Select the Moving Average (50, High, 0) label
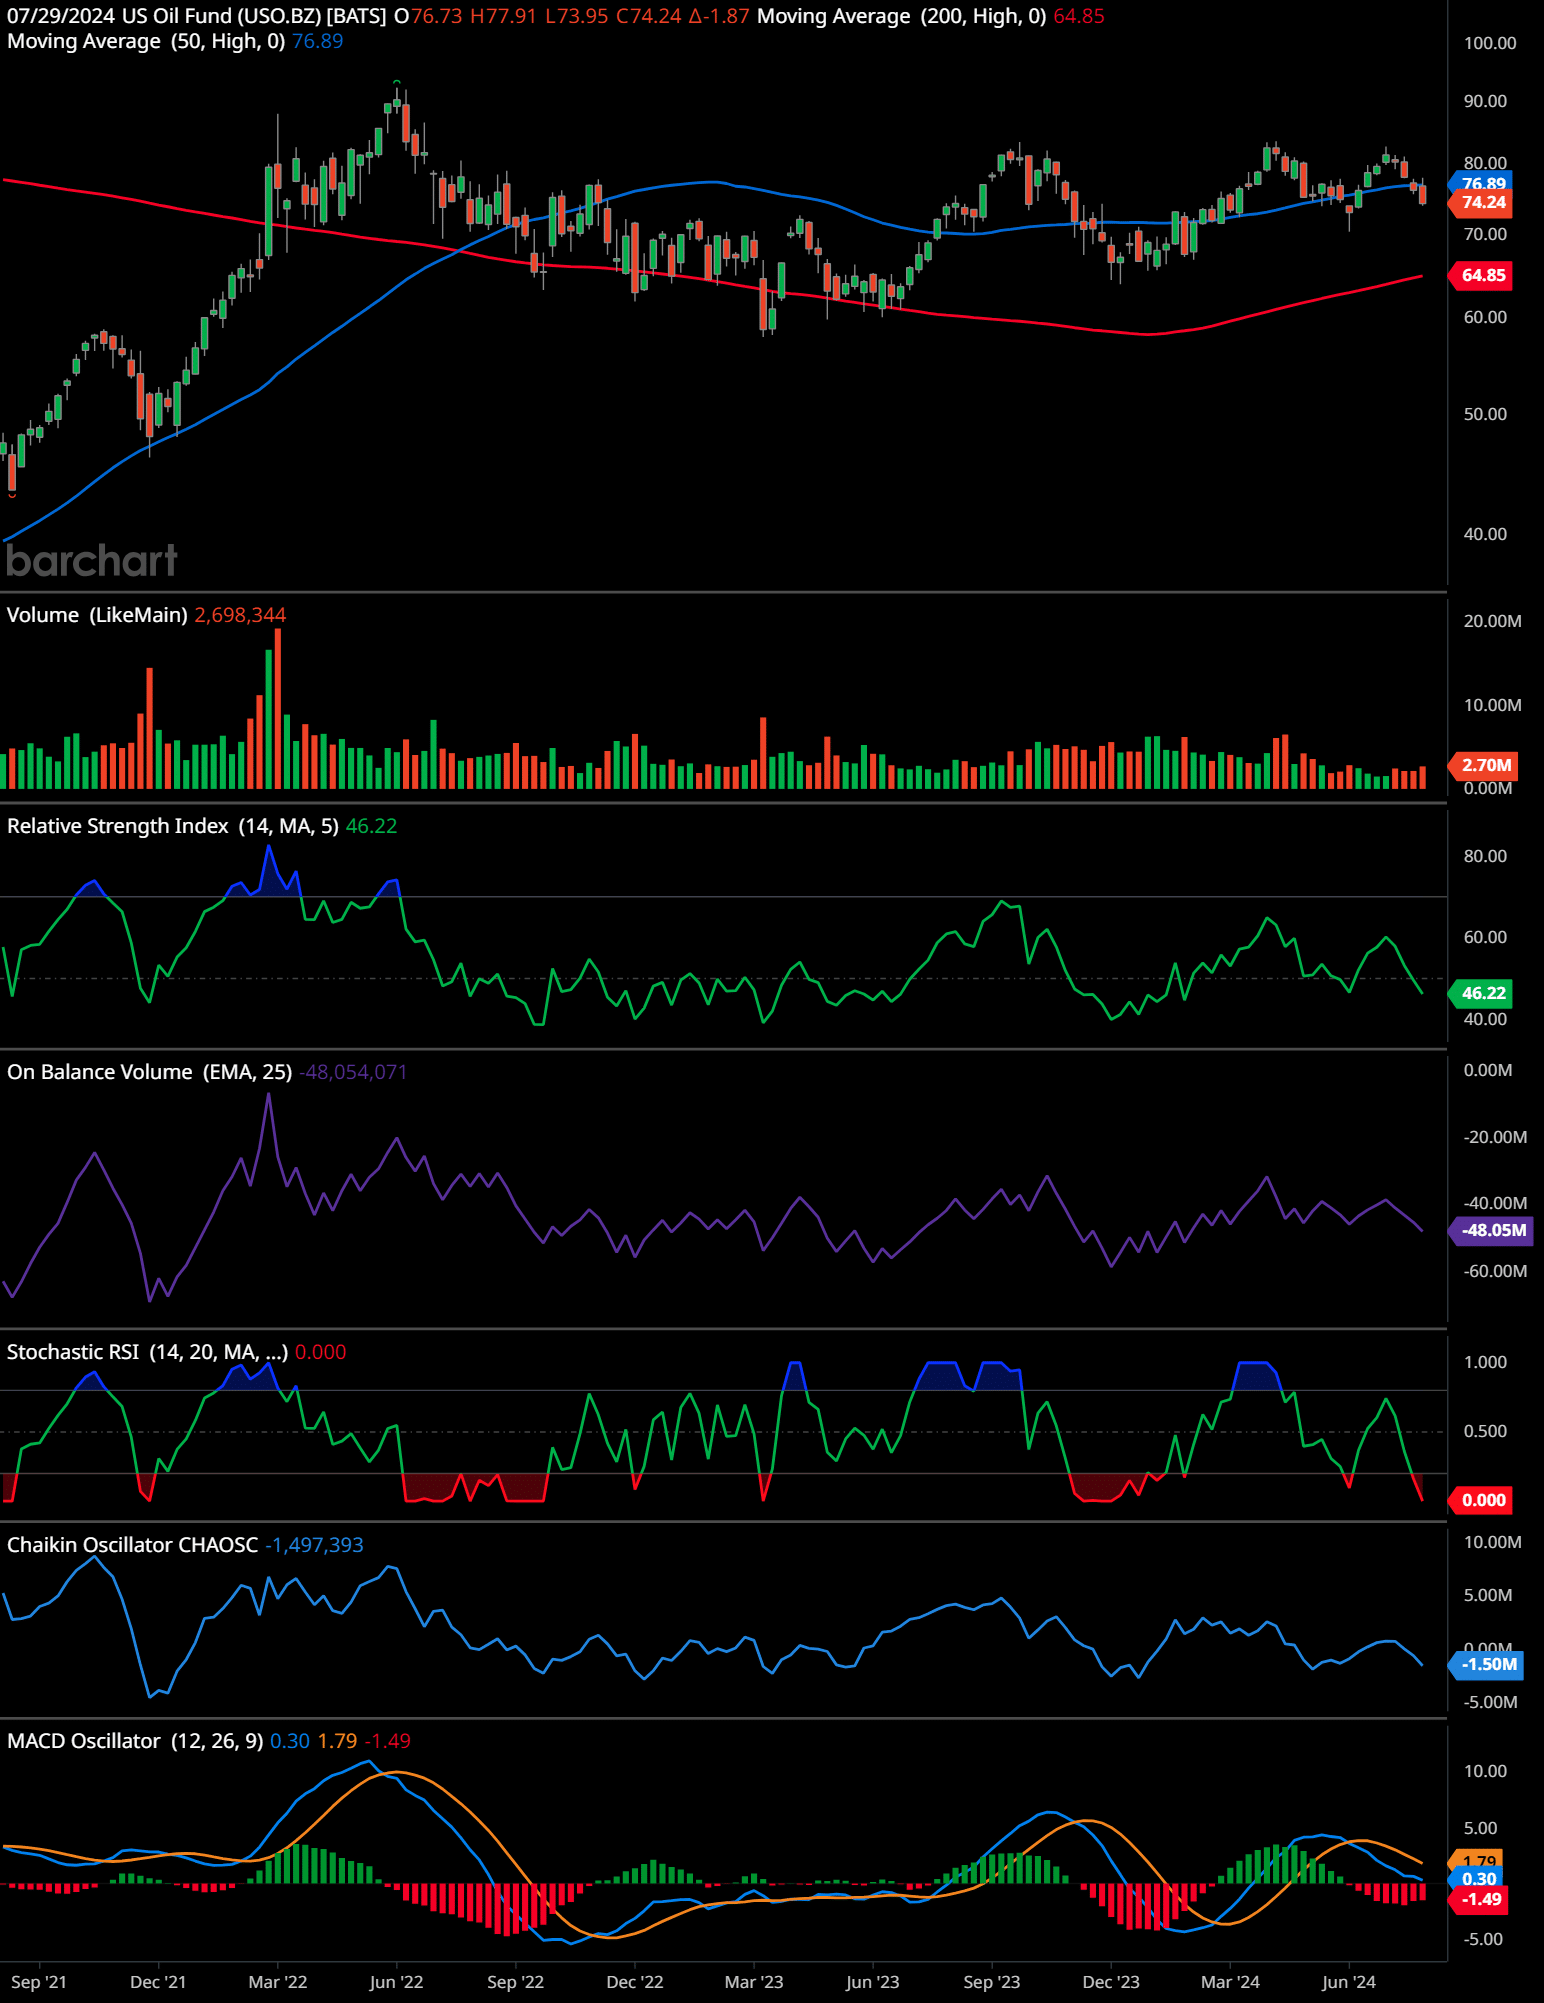The image size is (1544, 2003). pos(146,42)
